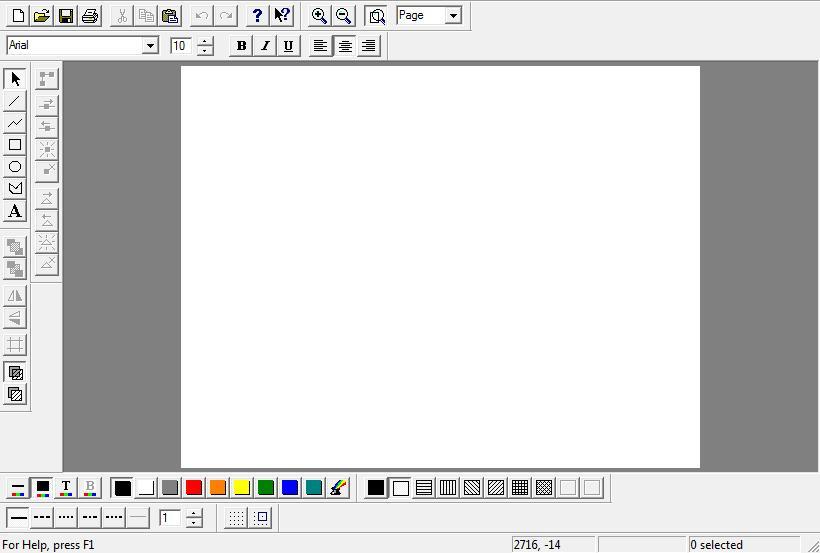
Task: Toggle Underline formatting
Action: [x=288, y=46]
